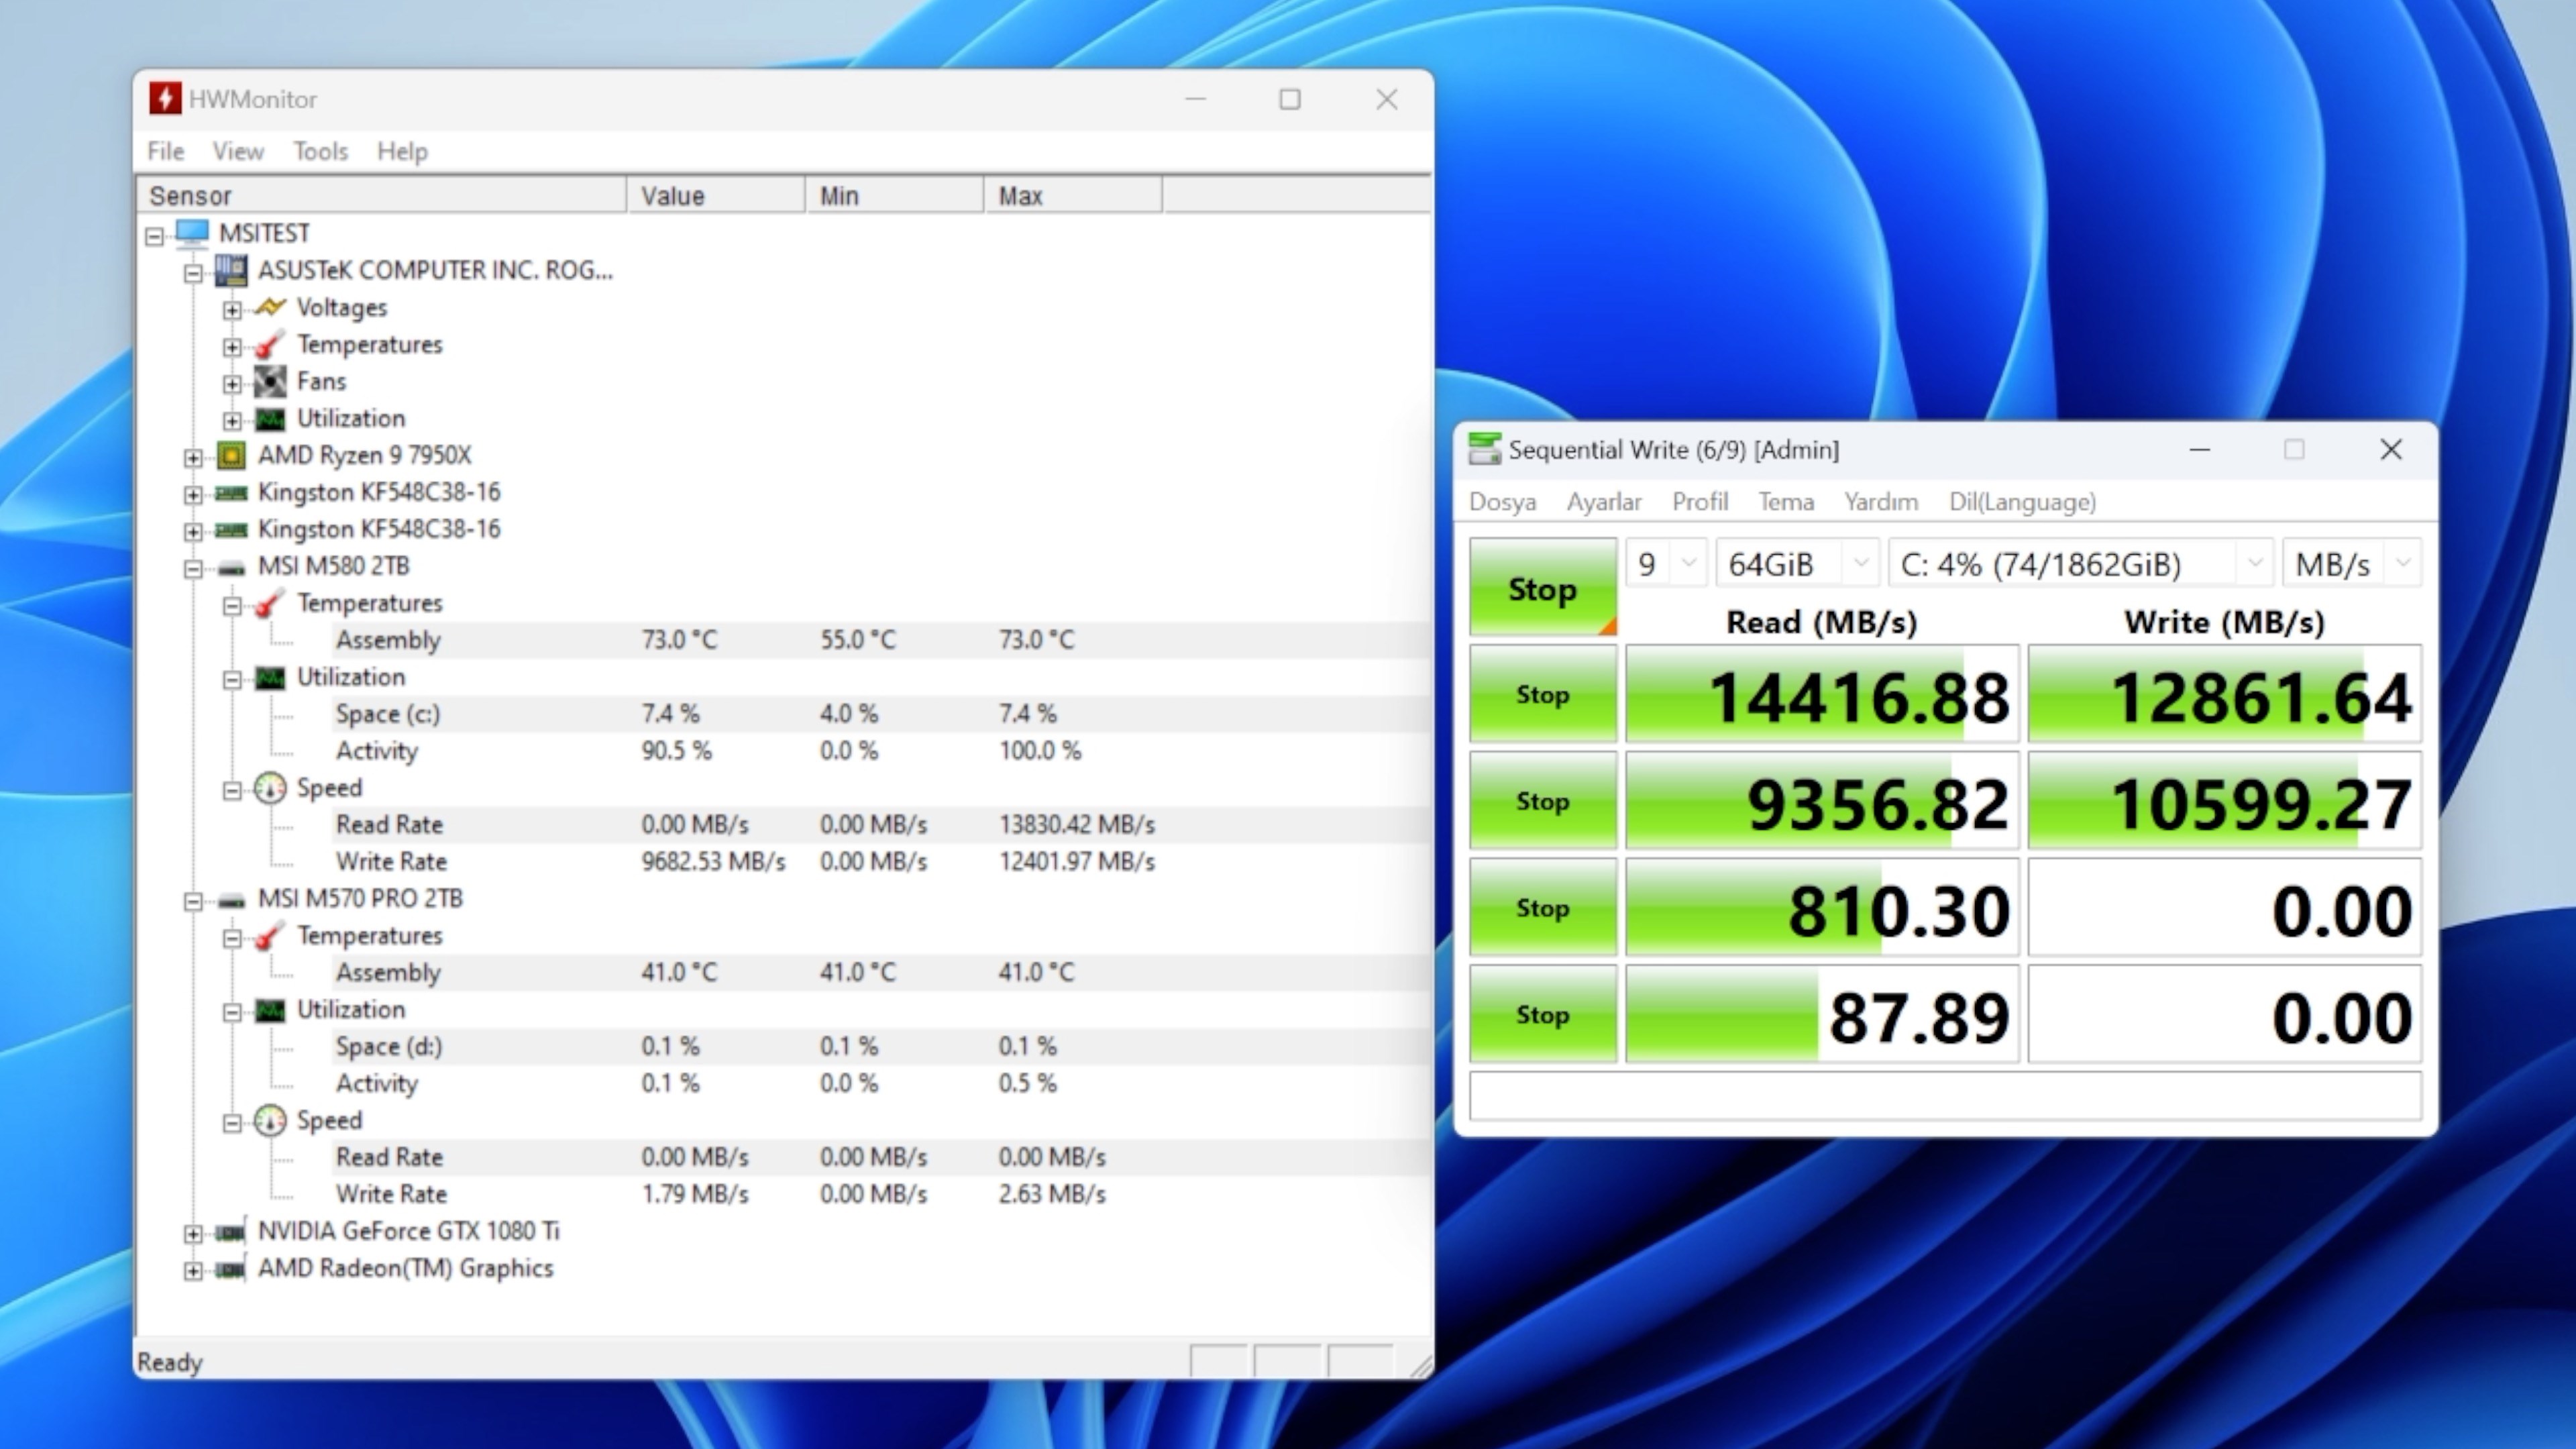Click the thermometer icon under MSI M570 PRO

tap(269, 937)
